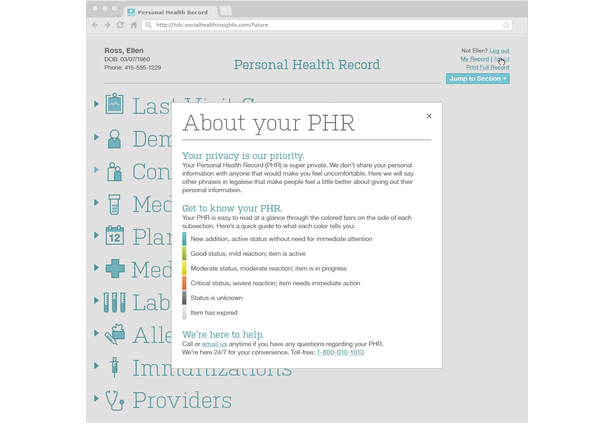Open the My Record link
Viewport: 615px width, 424px height.
[x=475, y=59]
